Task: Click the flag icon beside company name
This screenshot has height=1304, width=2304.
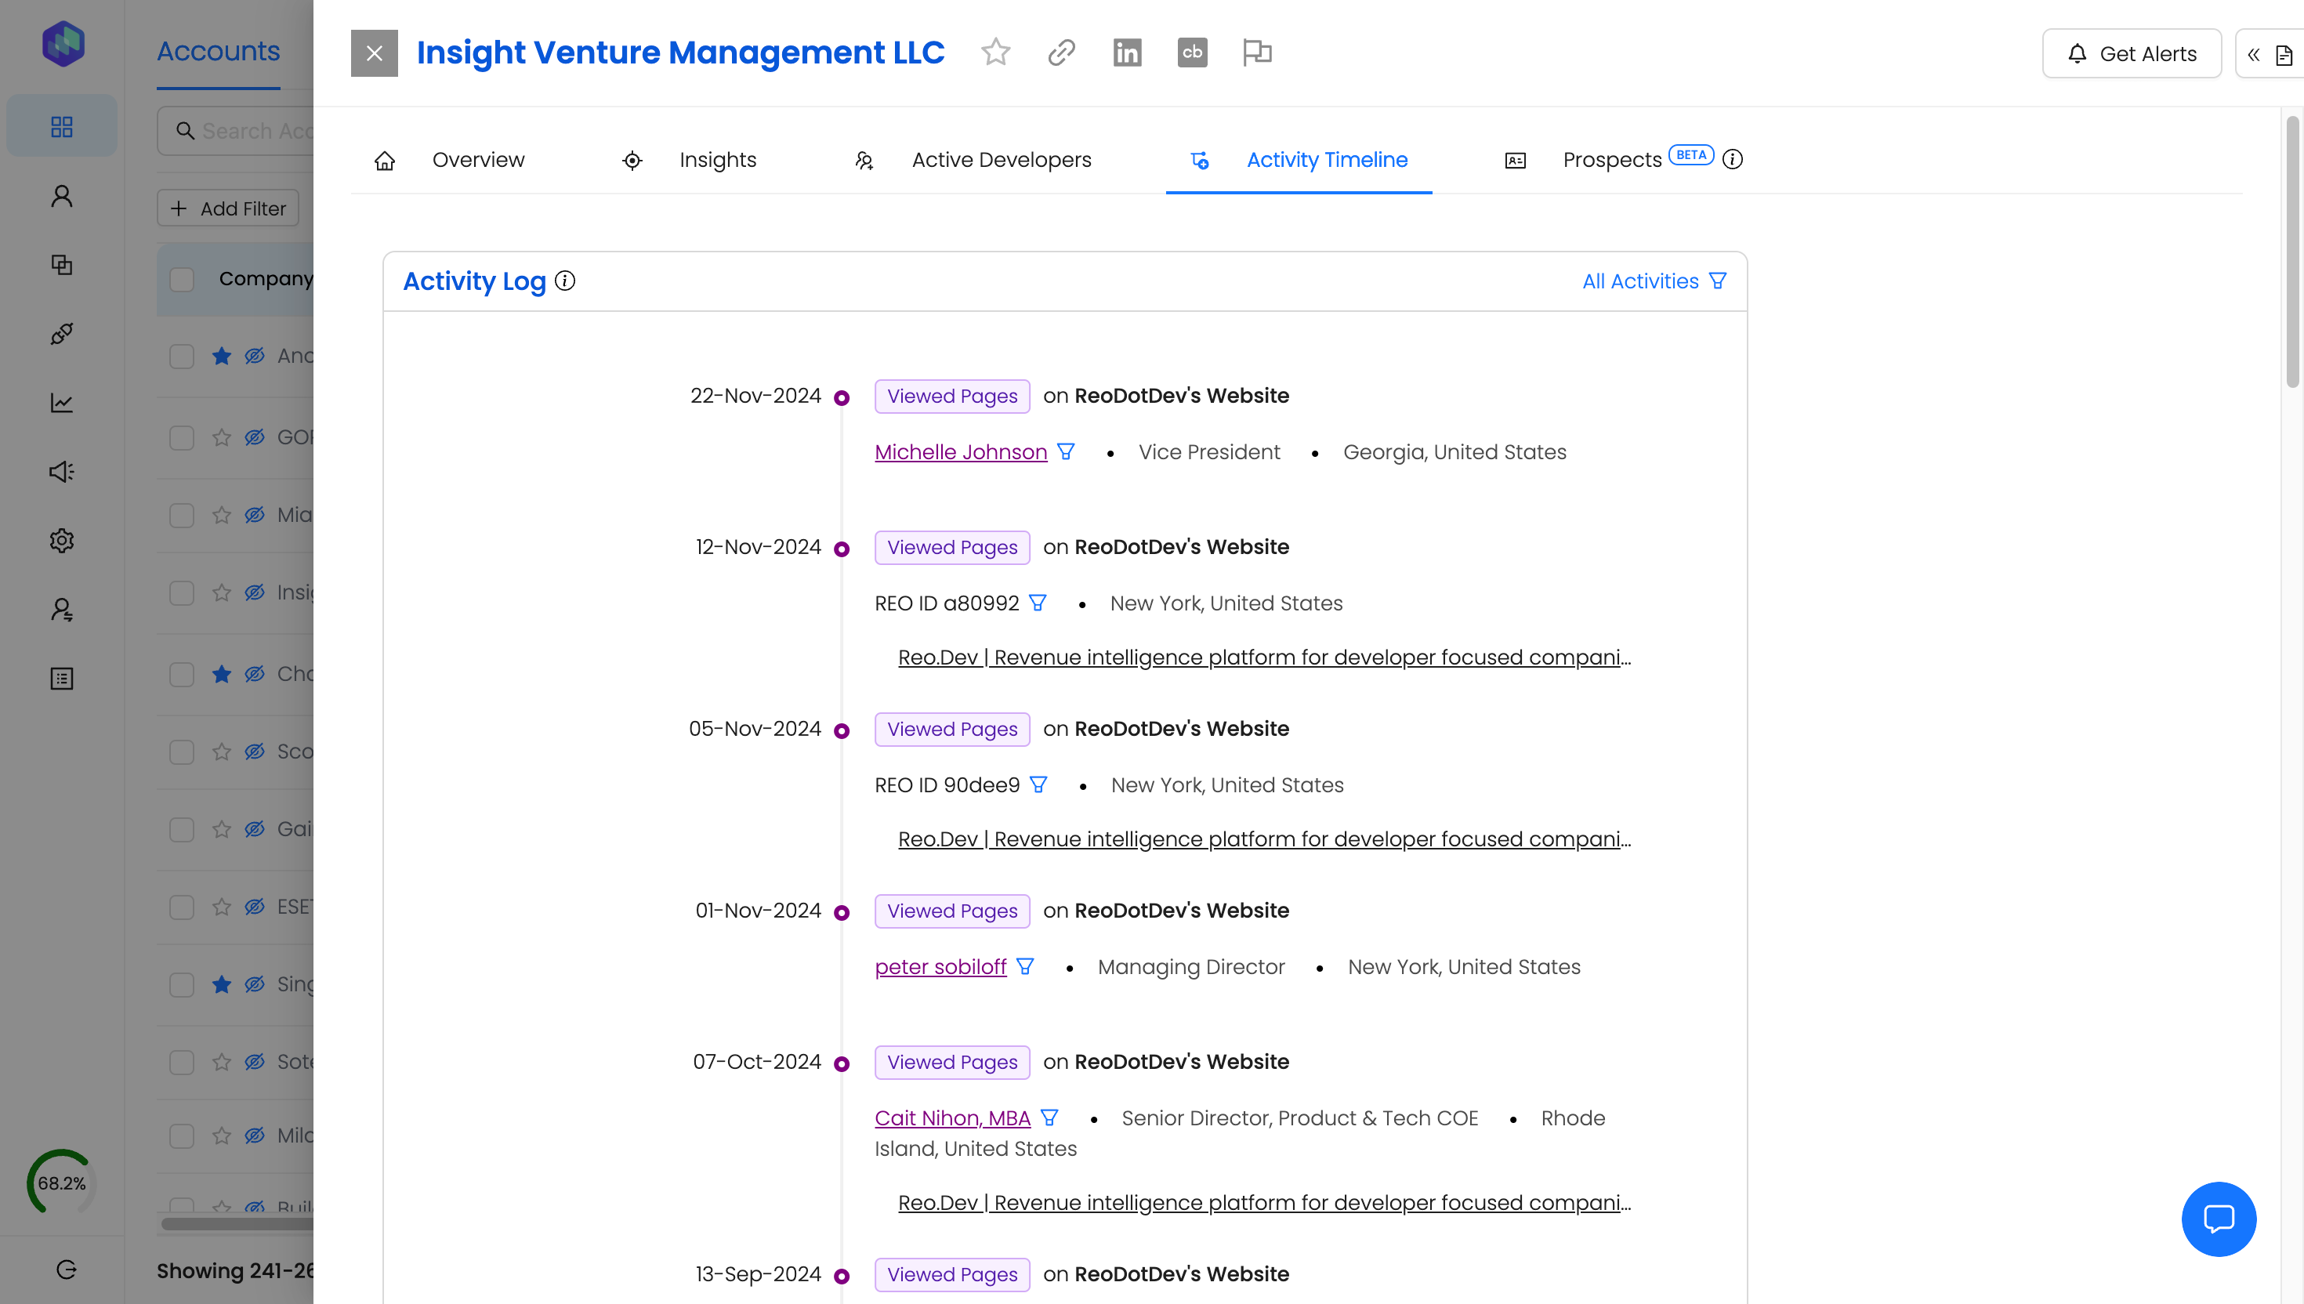Action: [1257, 53]
